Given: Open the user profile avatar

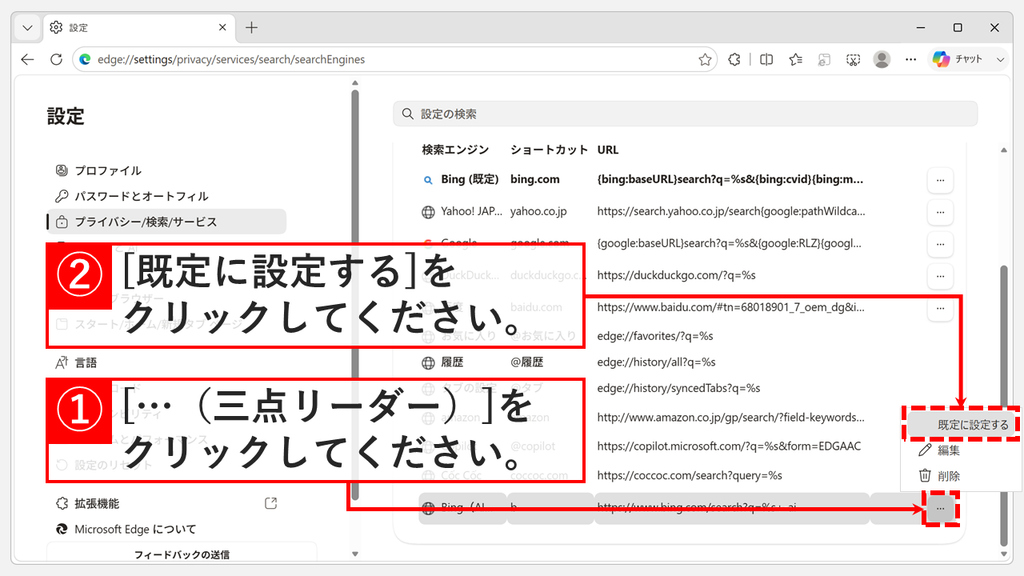Looking at the screenshot, I should (882, 59).
